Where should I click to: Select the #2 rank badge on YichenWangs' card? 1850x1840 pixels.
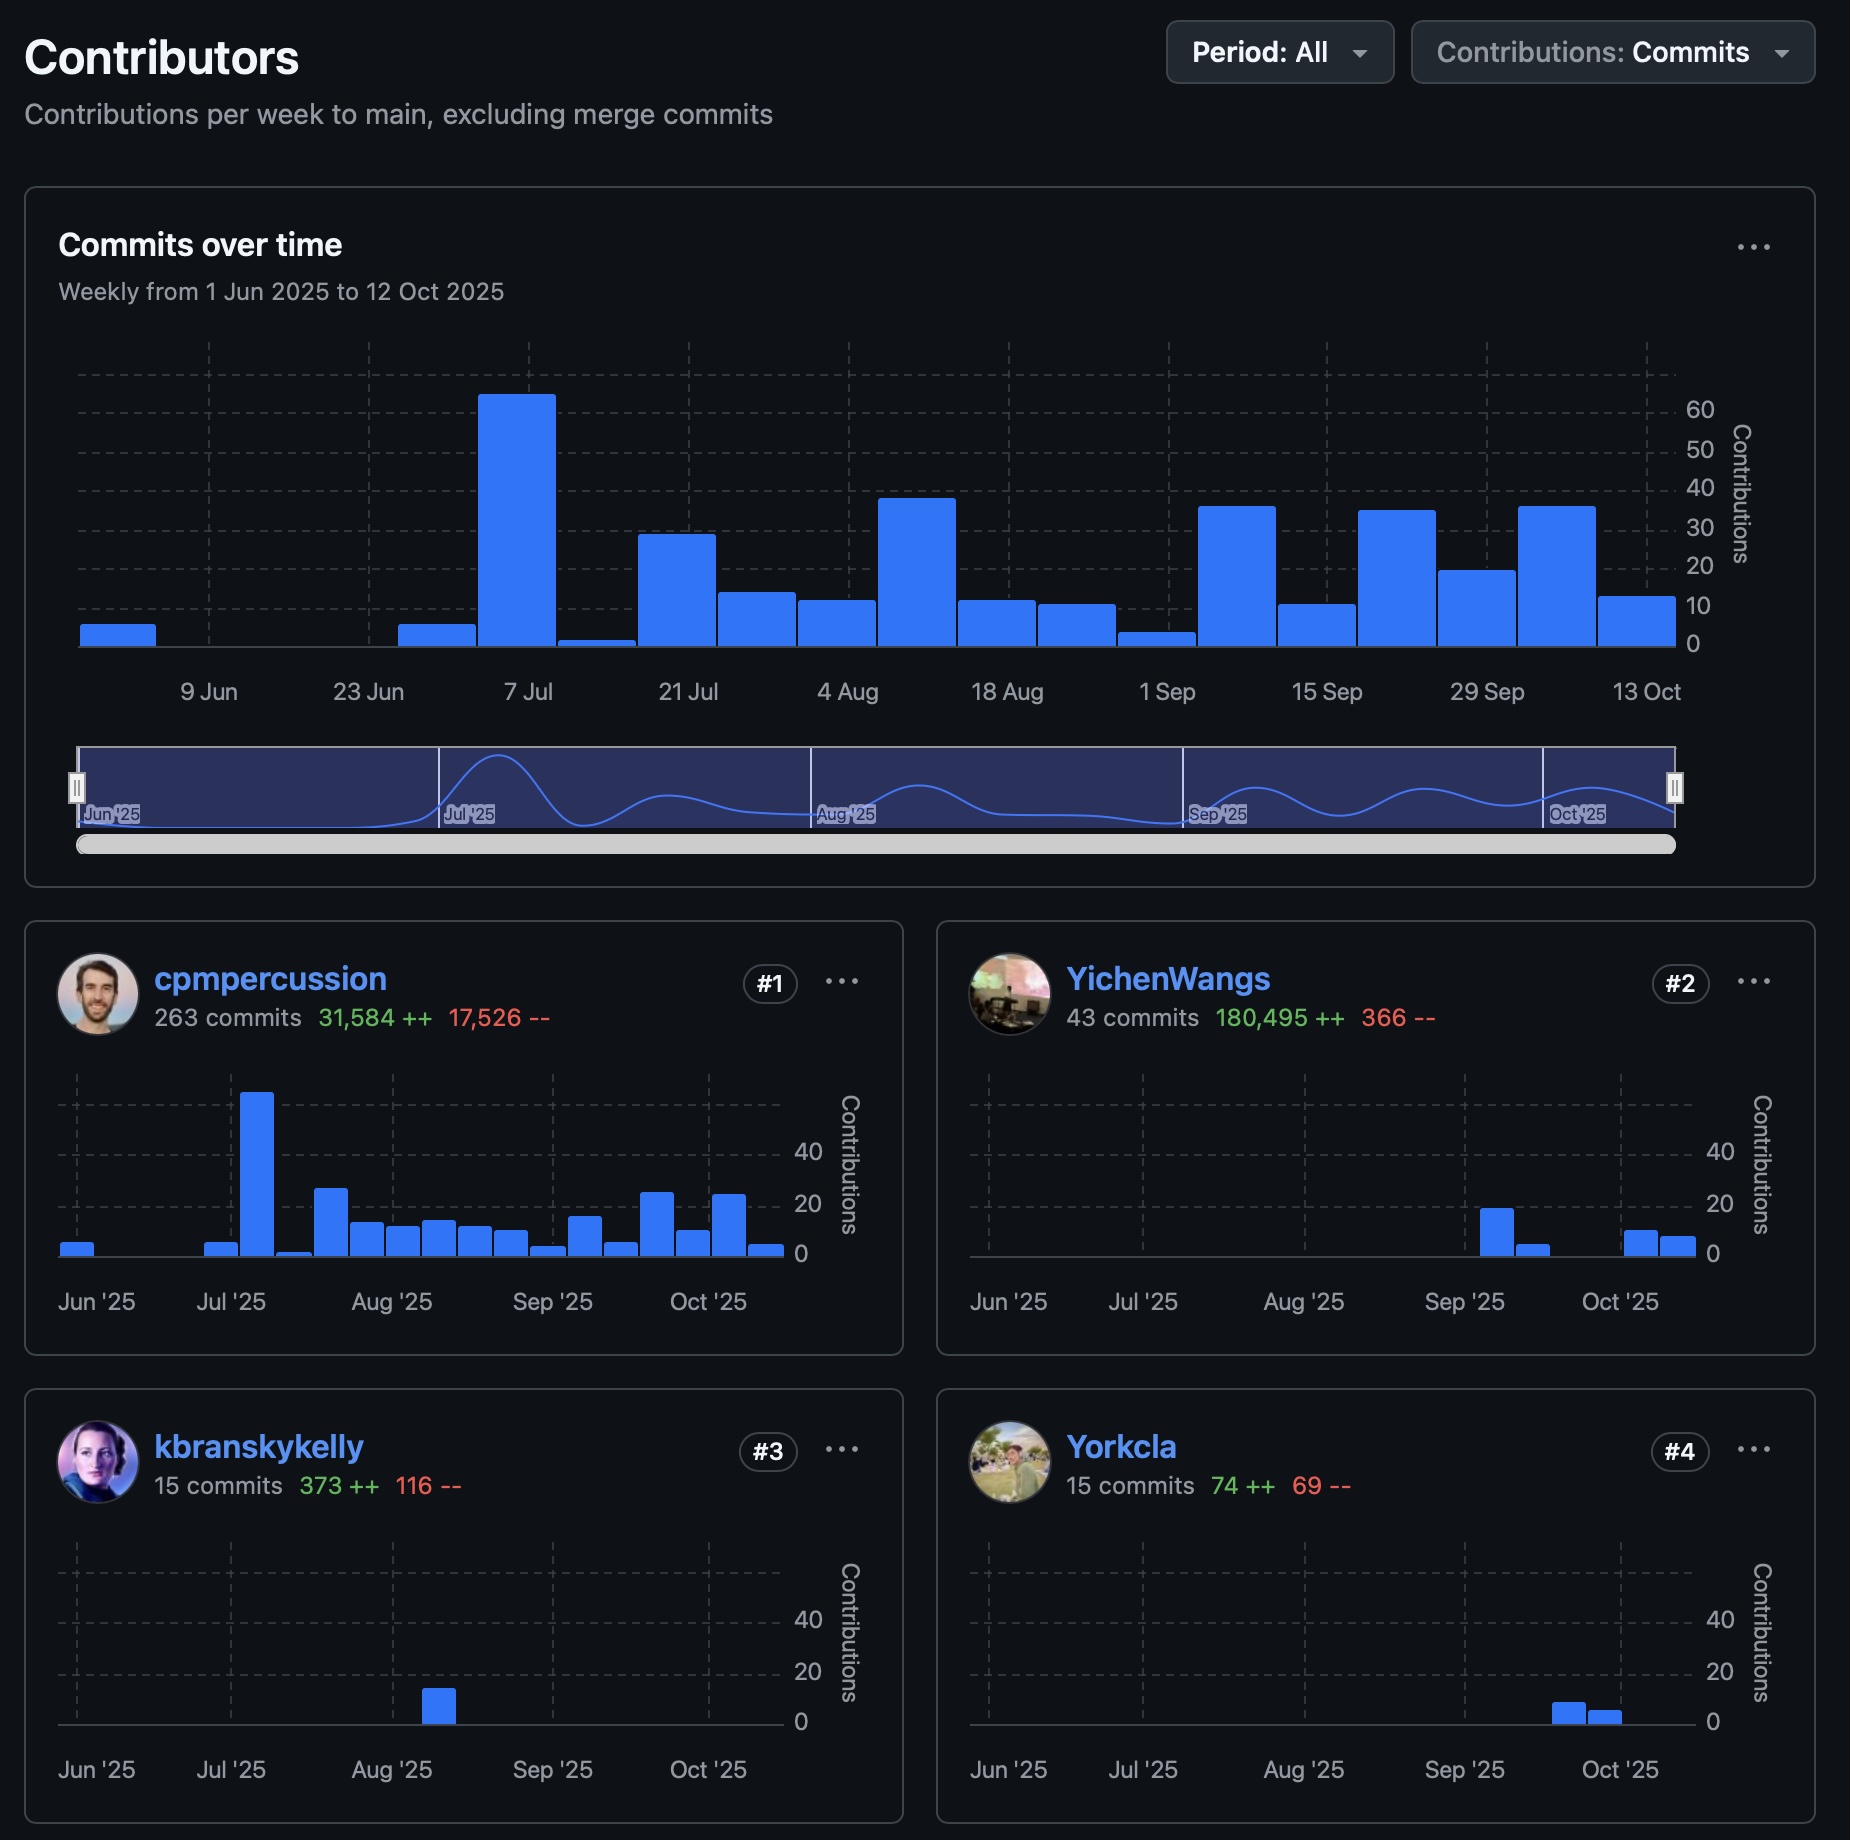[1680, 984]
